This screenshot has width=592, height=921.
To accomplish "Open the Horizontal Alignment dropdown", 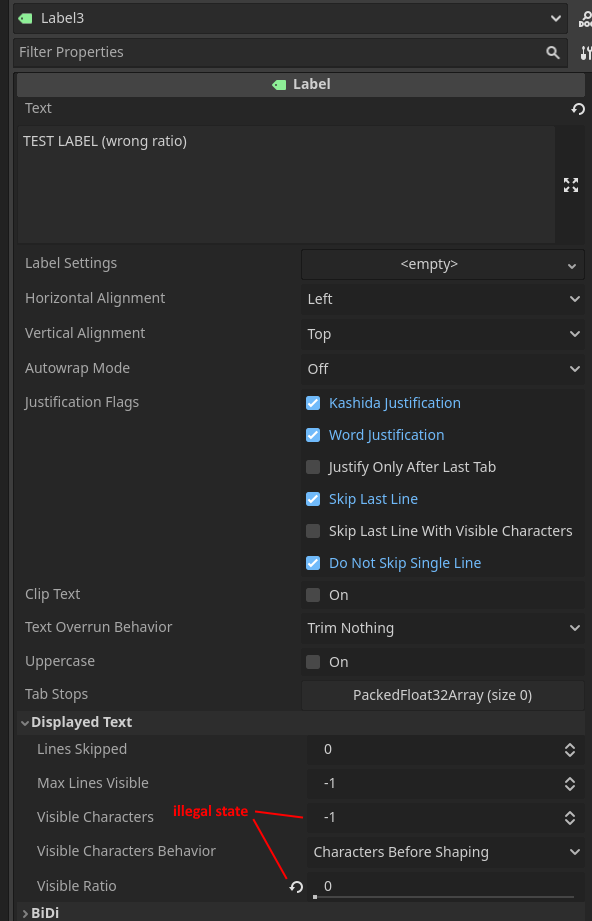I will (443, 298).
